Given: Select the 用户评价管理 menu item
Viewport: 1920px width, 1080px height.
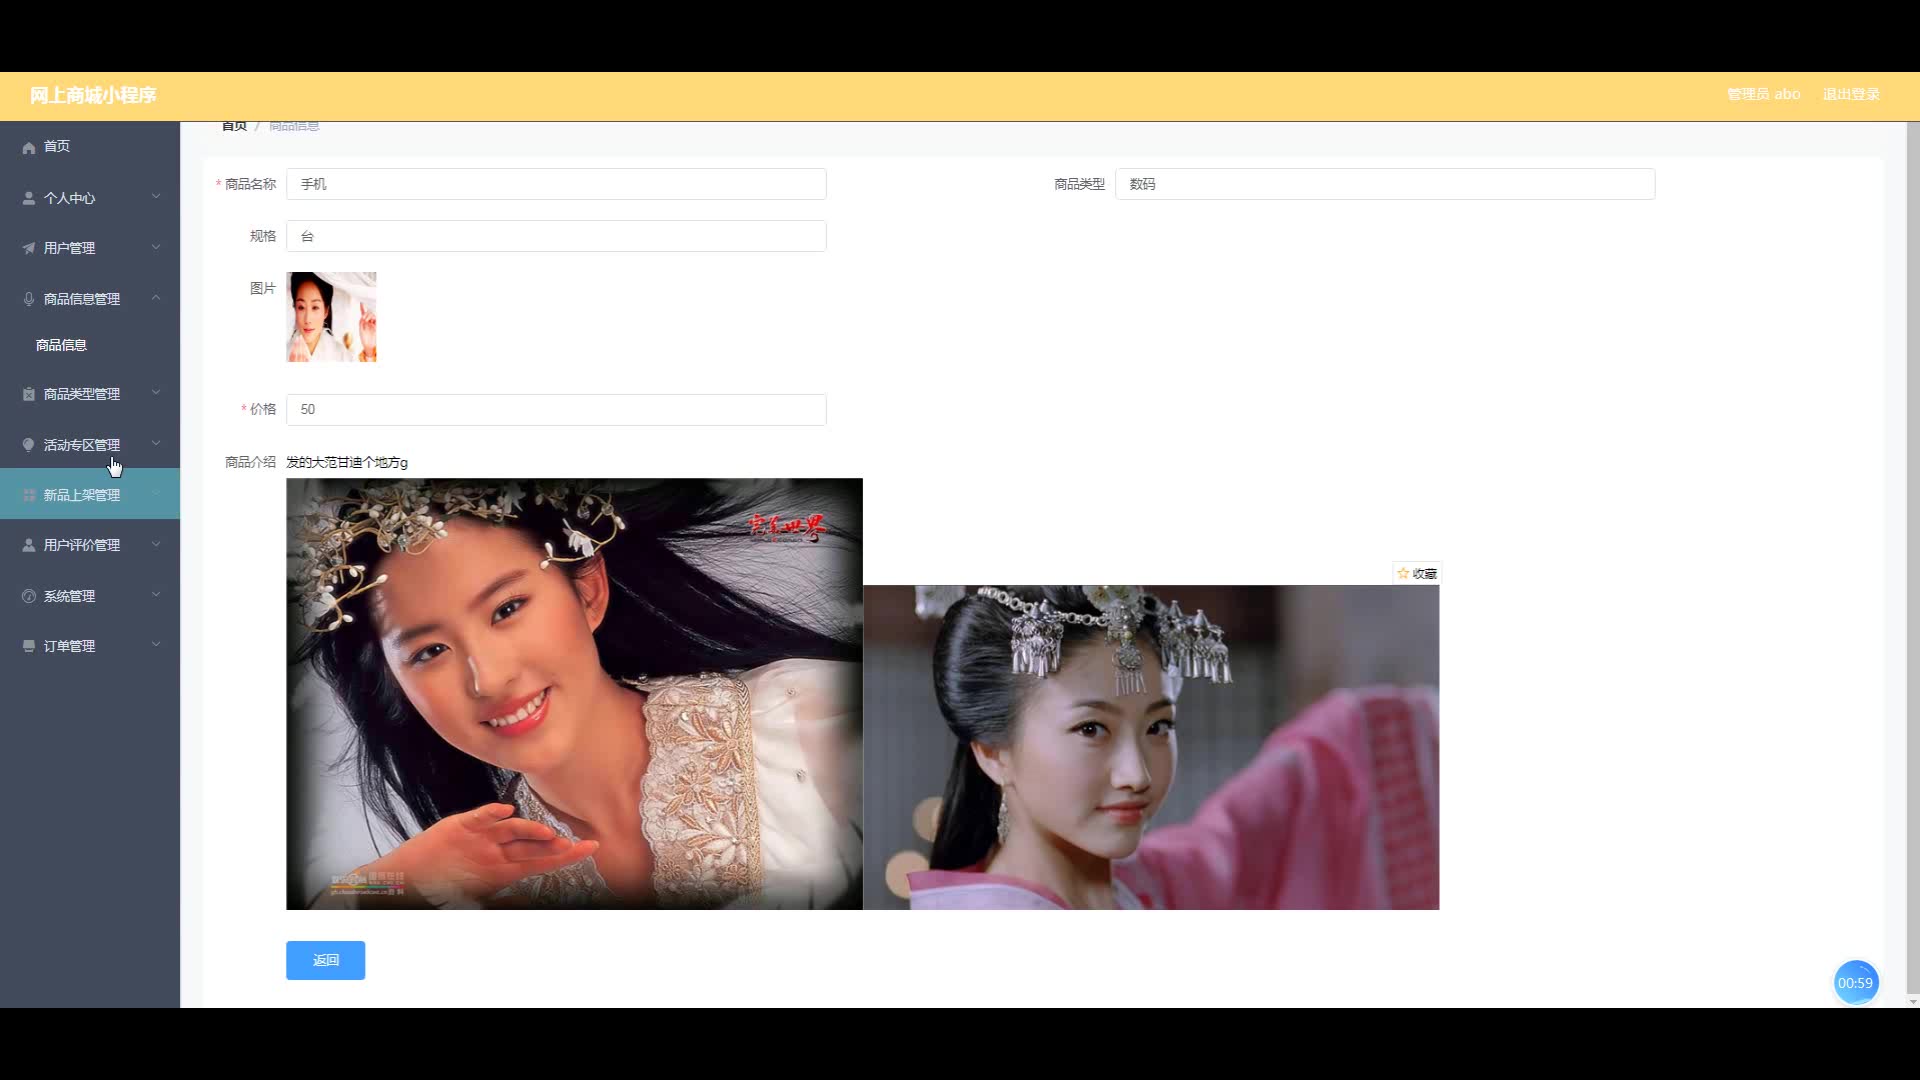Looking at the screenshot, I should click(90, 545).
